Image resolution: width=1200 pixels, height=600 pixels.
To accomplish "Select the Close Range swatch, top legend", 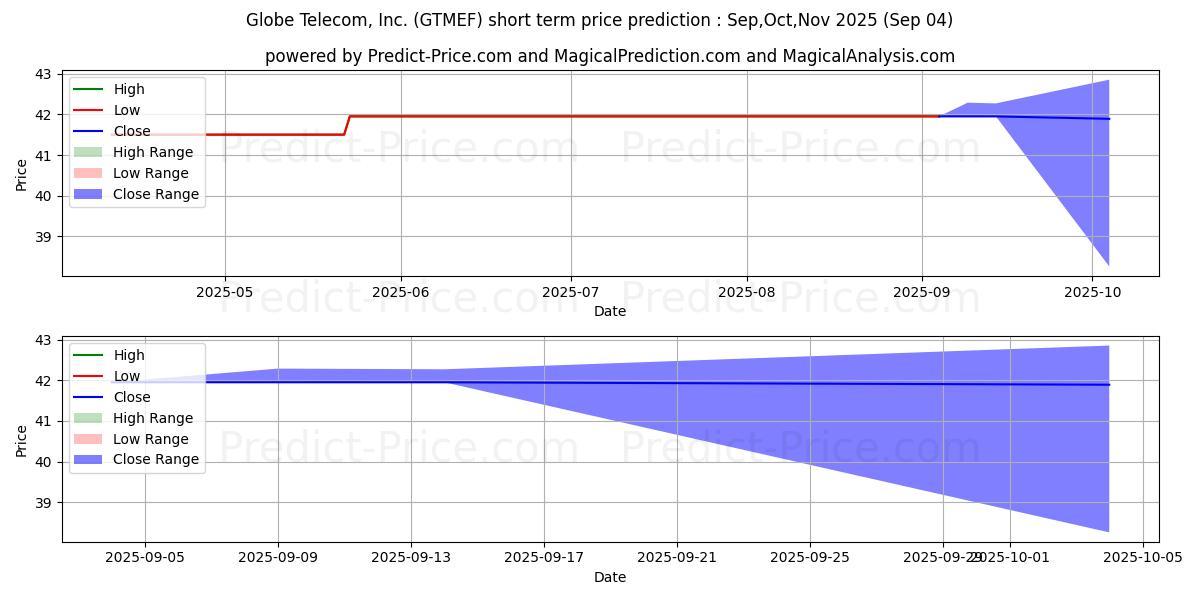I will 88,194.
